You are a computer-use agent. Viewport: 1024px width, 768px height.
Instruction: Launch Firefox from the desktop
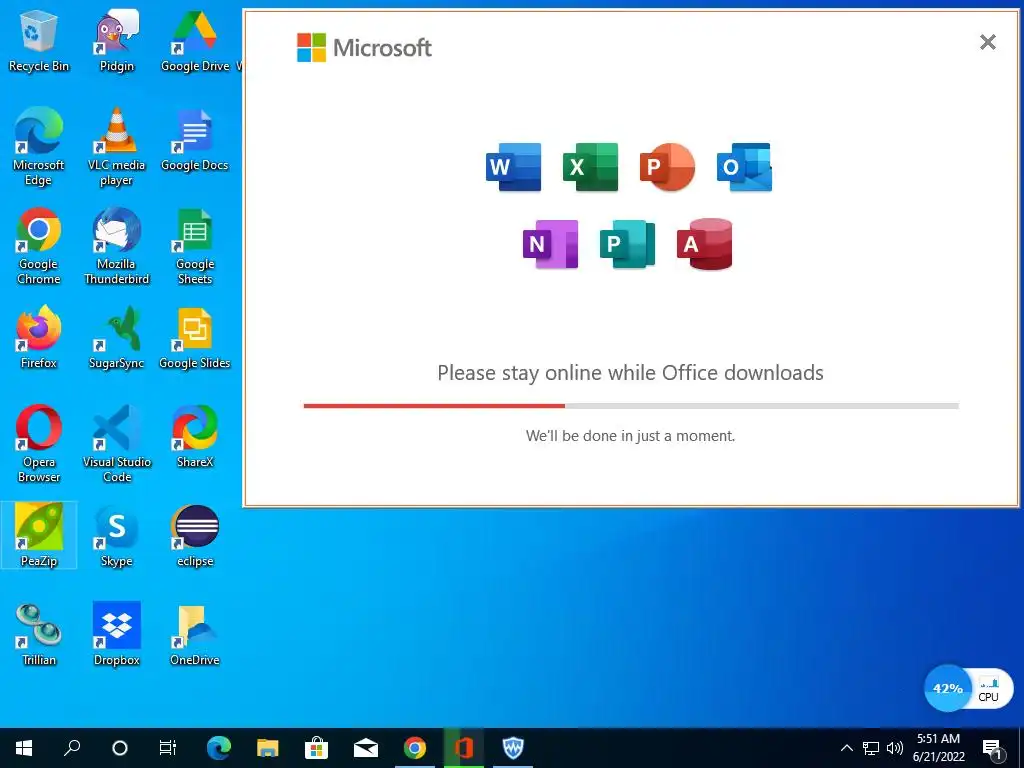click(39, 338)
